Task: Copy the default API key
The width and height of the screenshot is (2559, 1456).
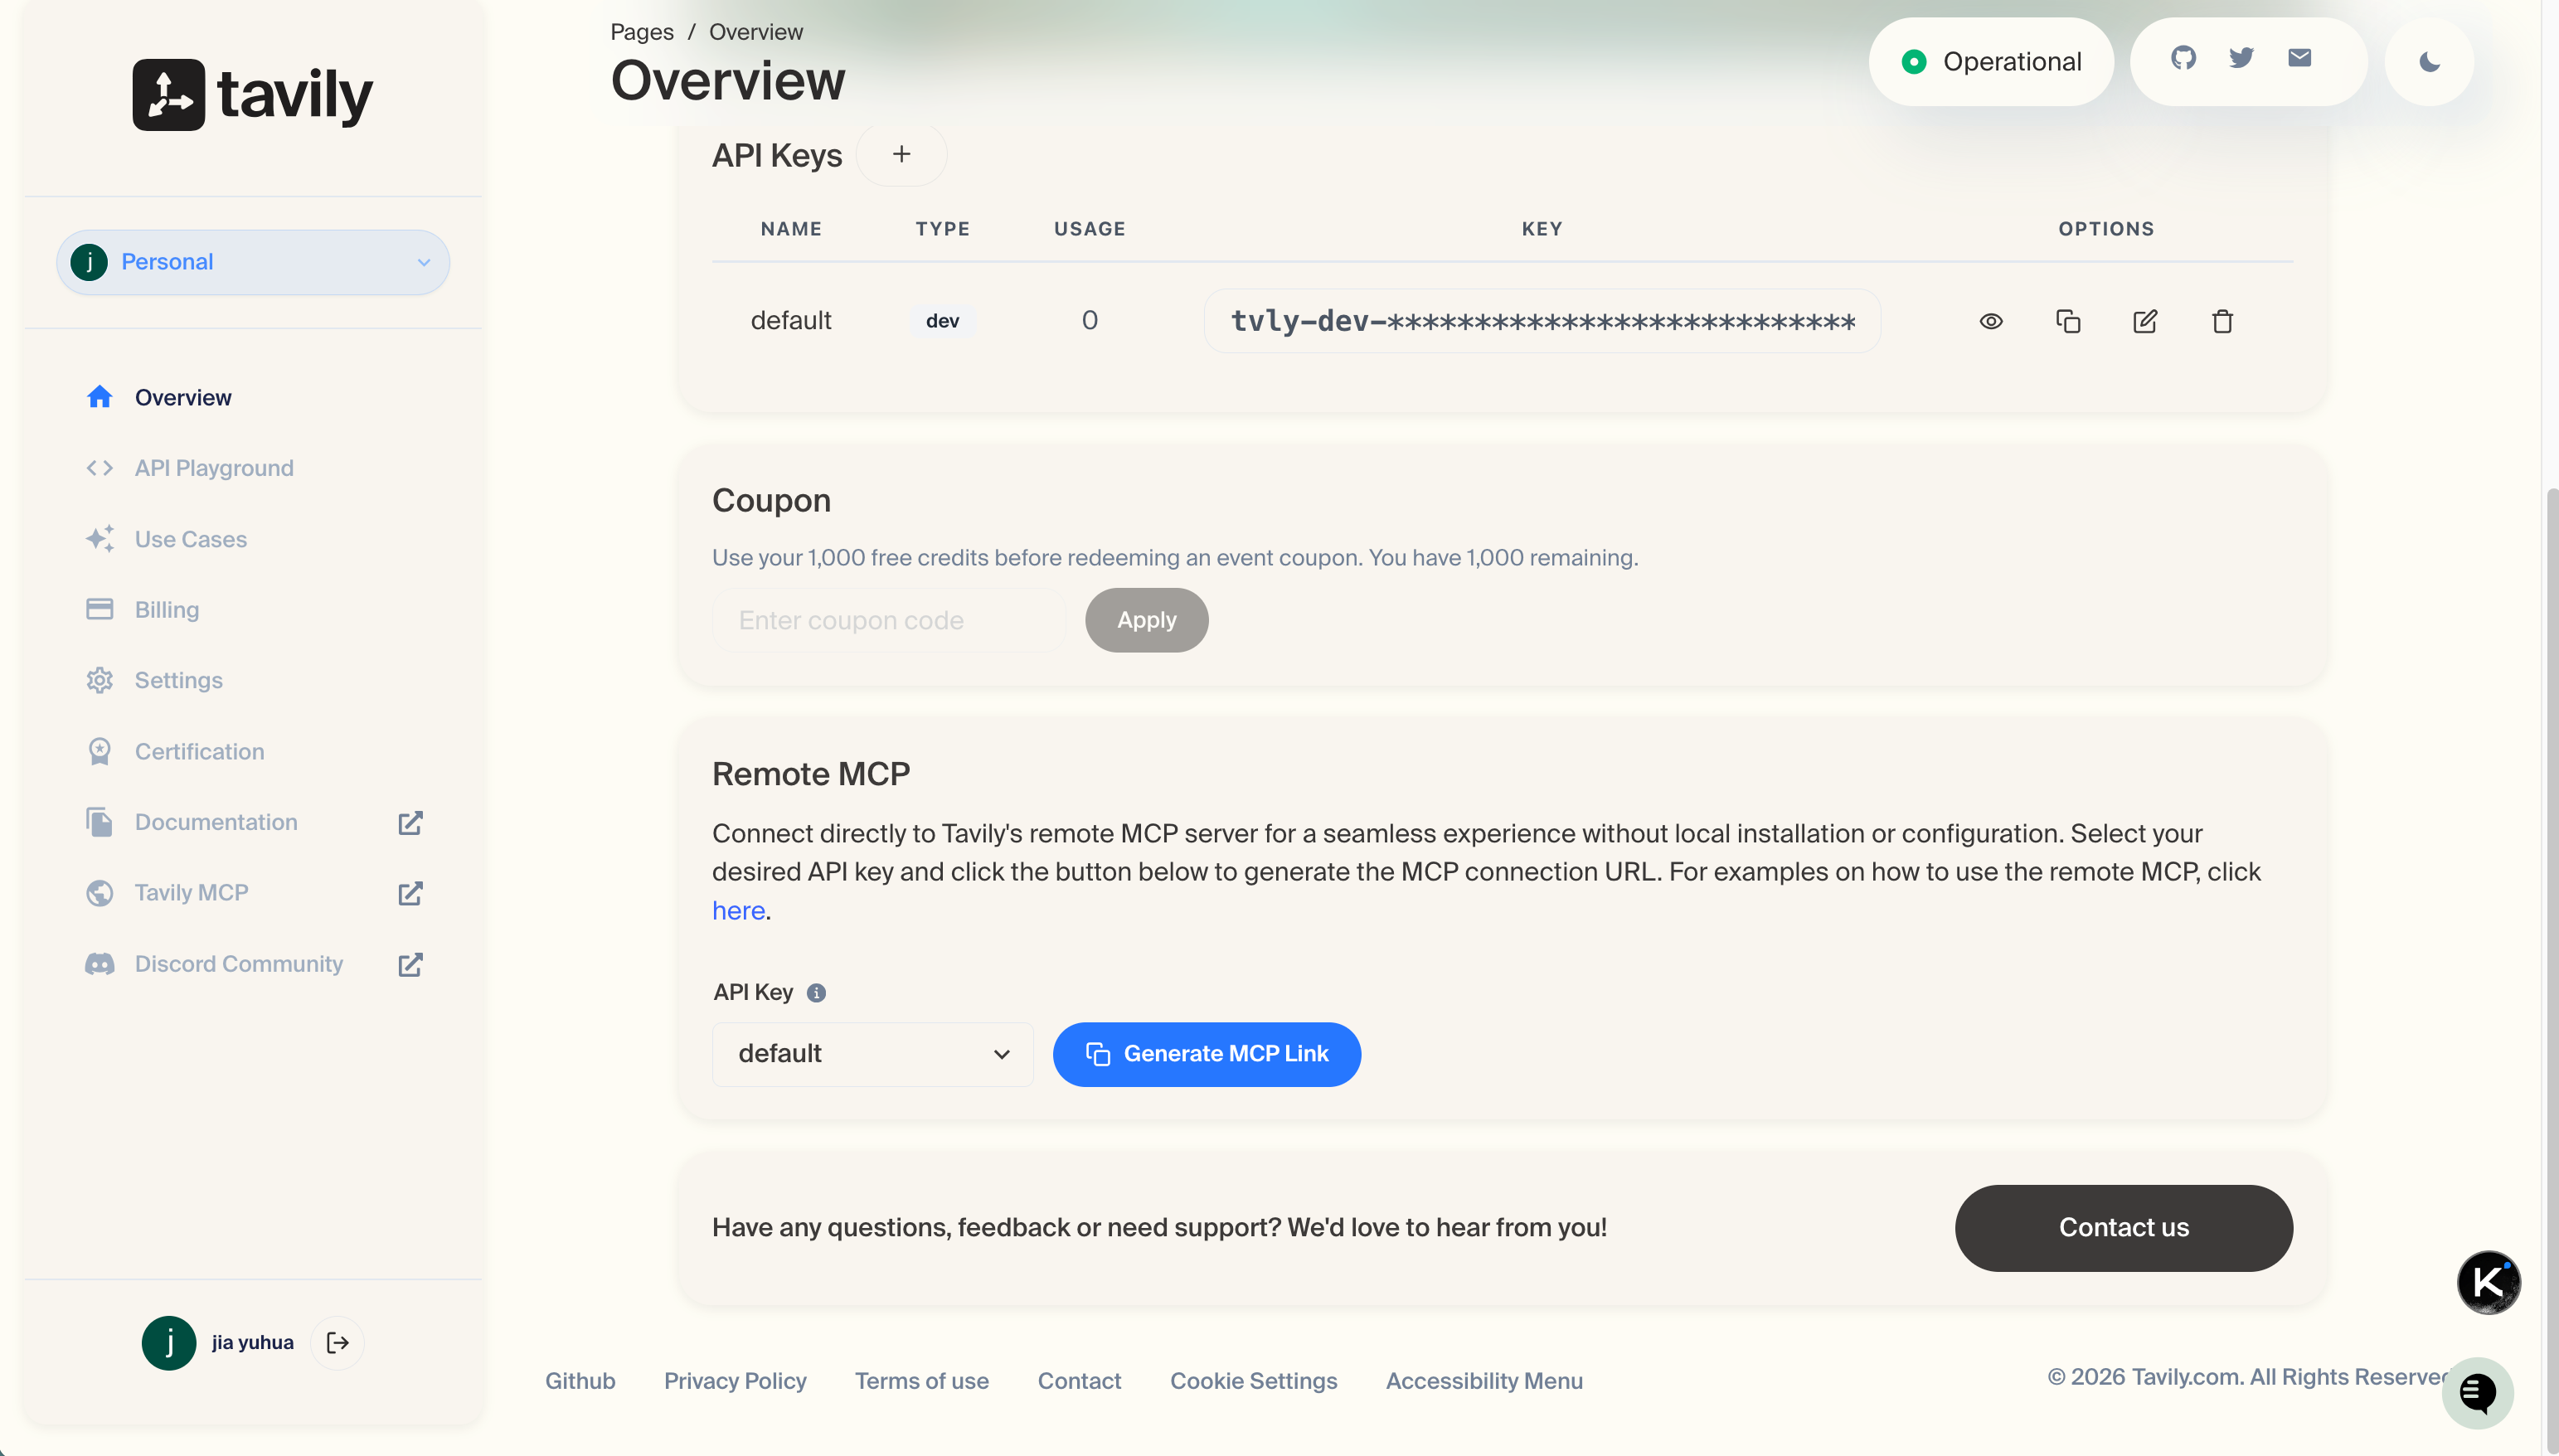Action: pos(2068,321)
